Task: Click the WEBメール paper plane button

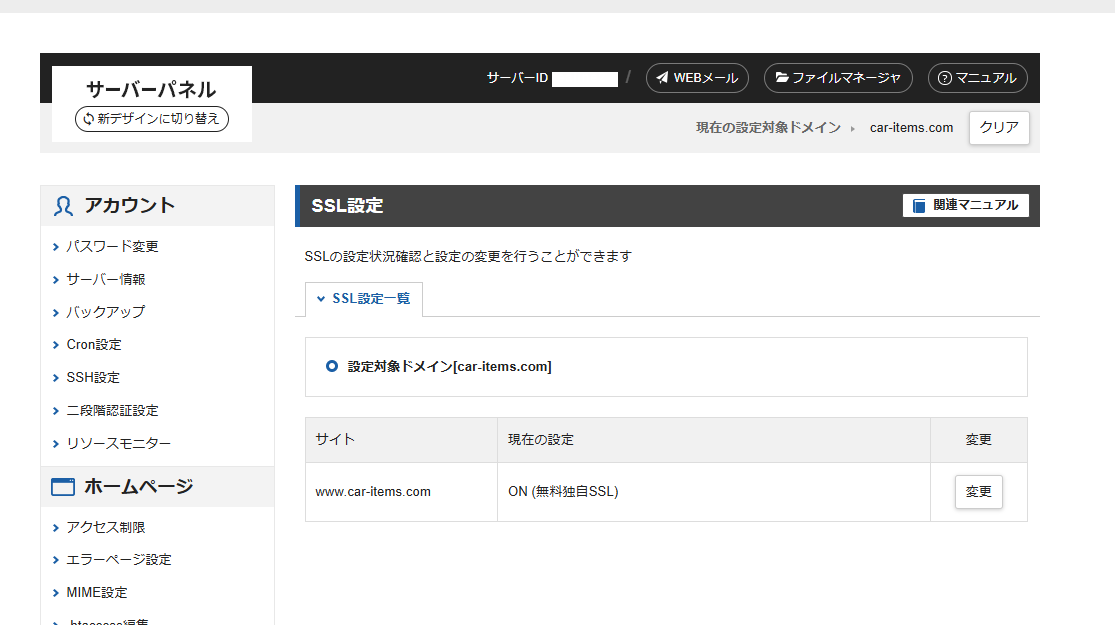Action: [697, 78]
